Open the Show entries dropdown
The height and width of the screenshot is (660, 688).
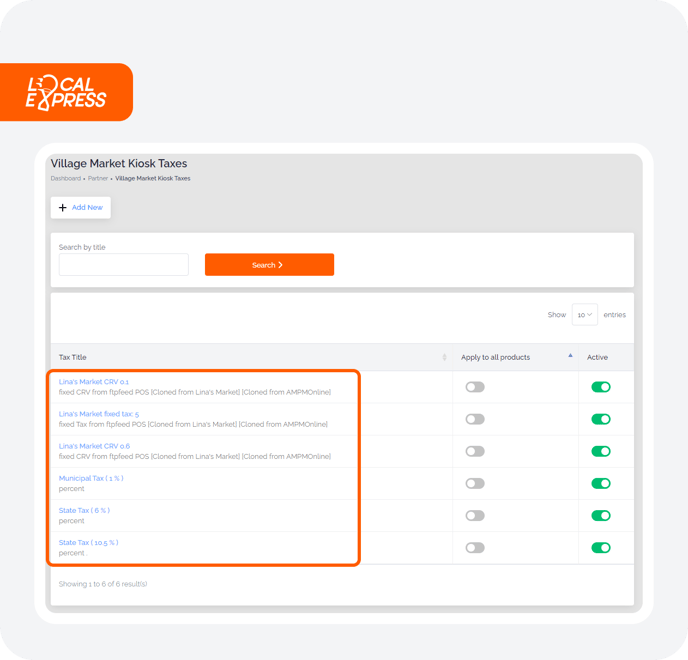pos(584,315)
